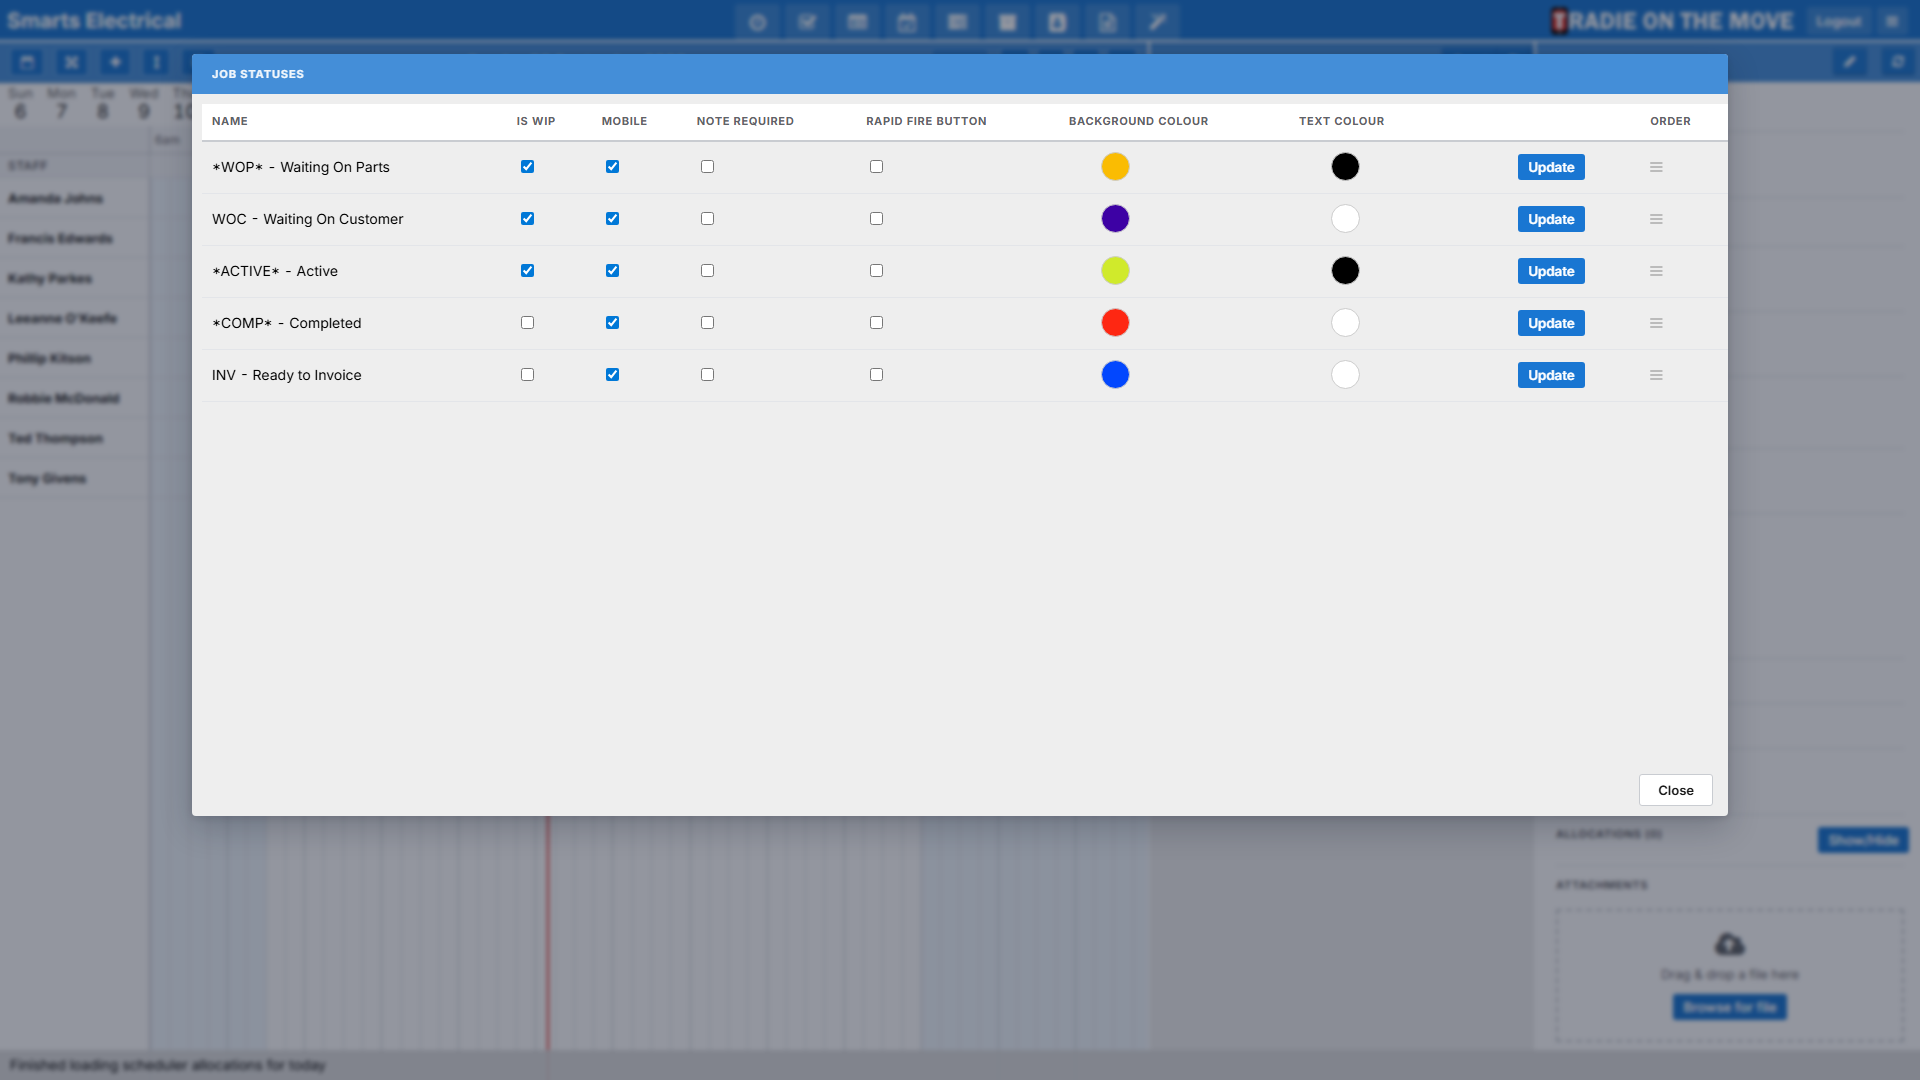
Task: Click the reorder handle for Waiting On Parts
Action: point(1656,167)
